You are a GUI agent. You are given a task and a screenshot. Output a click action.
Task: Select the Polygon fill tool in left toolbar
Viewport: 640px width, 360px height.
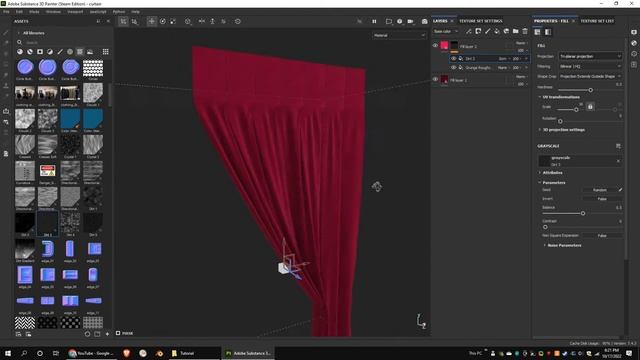(x=6, y=64)
